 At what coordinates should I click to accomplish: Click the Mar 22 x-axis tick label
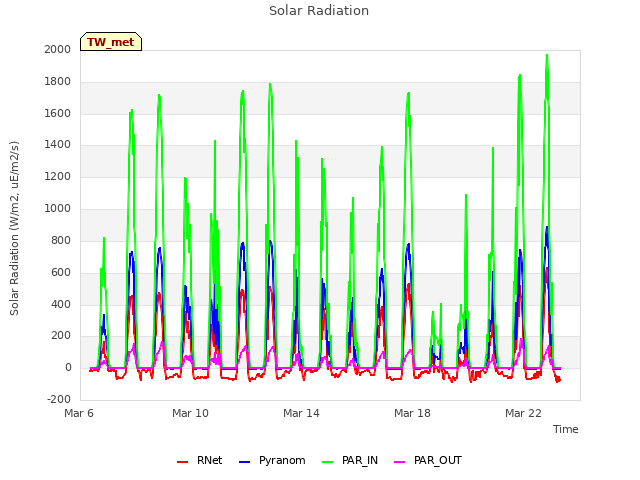pos(523,413)
